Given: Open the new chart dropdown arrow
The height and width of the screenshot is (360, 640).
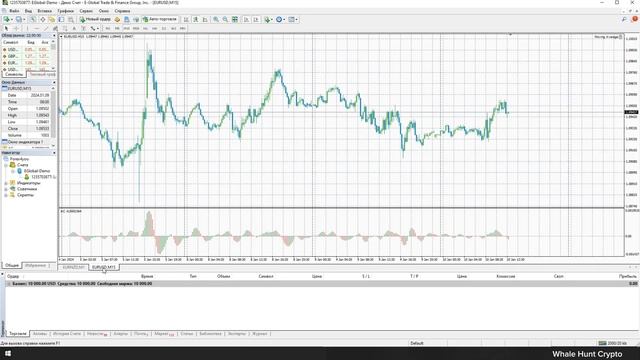Looking at the screenshot, I should [x=12, y=19].
